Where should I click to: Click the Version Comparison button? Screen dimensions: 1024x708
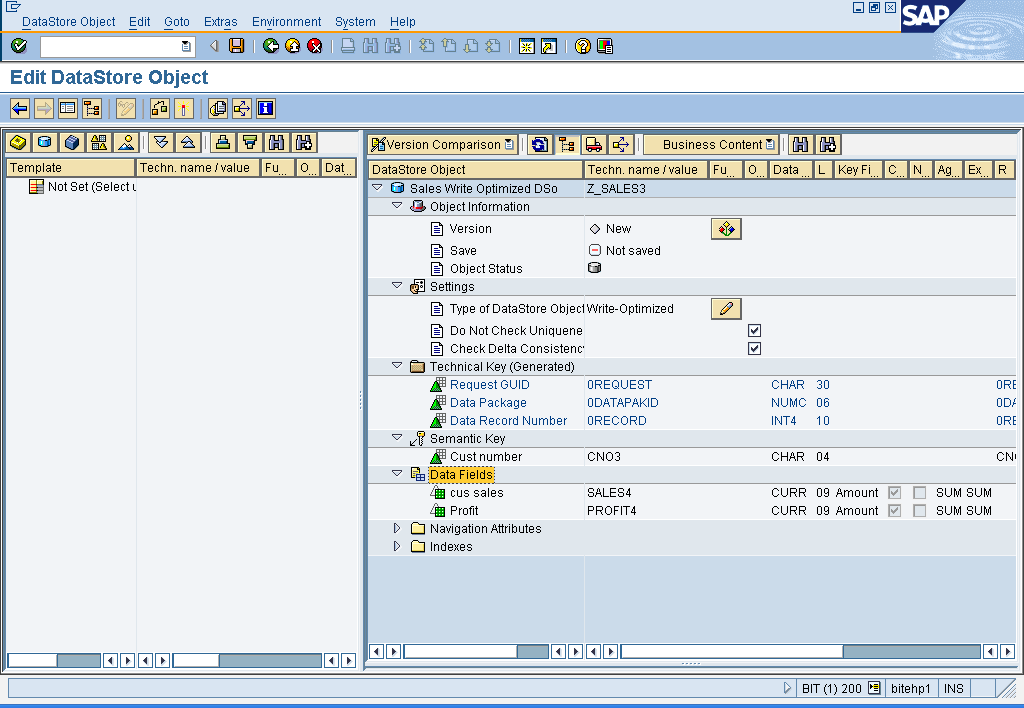coord(443,144)
